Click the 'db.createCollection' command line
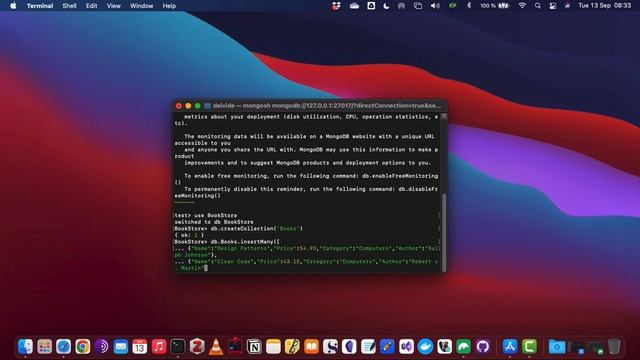The width and height of the screenshot is (640, 360). 239,229
